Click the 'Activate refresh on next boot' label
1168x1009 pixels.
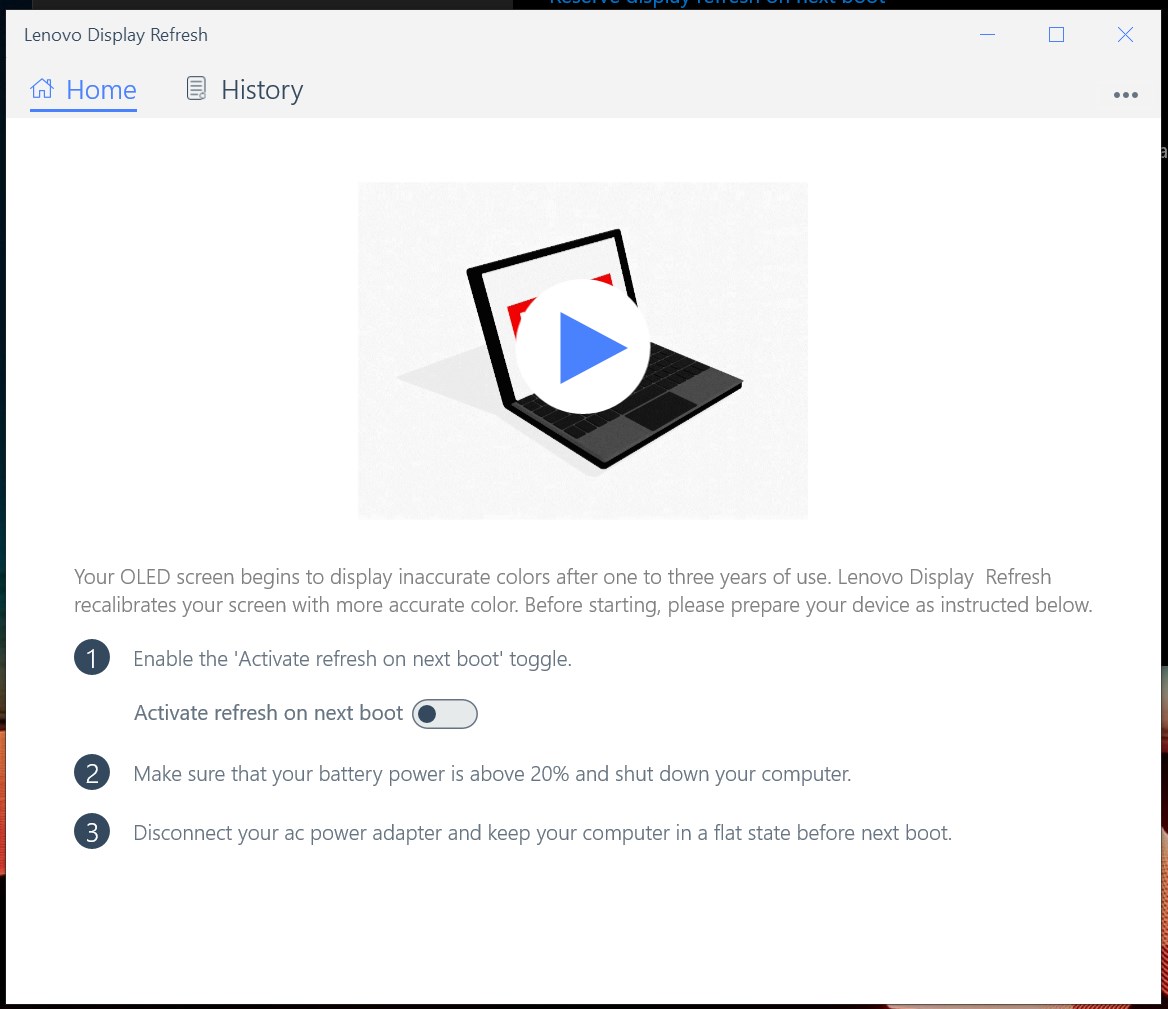coord(268,713)
